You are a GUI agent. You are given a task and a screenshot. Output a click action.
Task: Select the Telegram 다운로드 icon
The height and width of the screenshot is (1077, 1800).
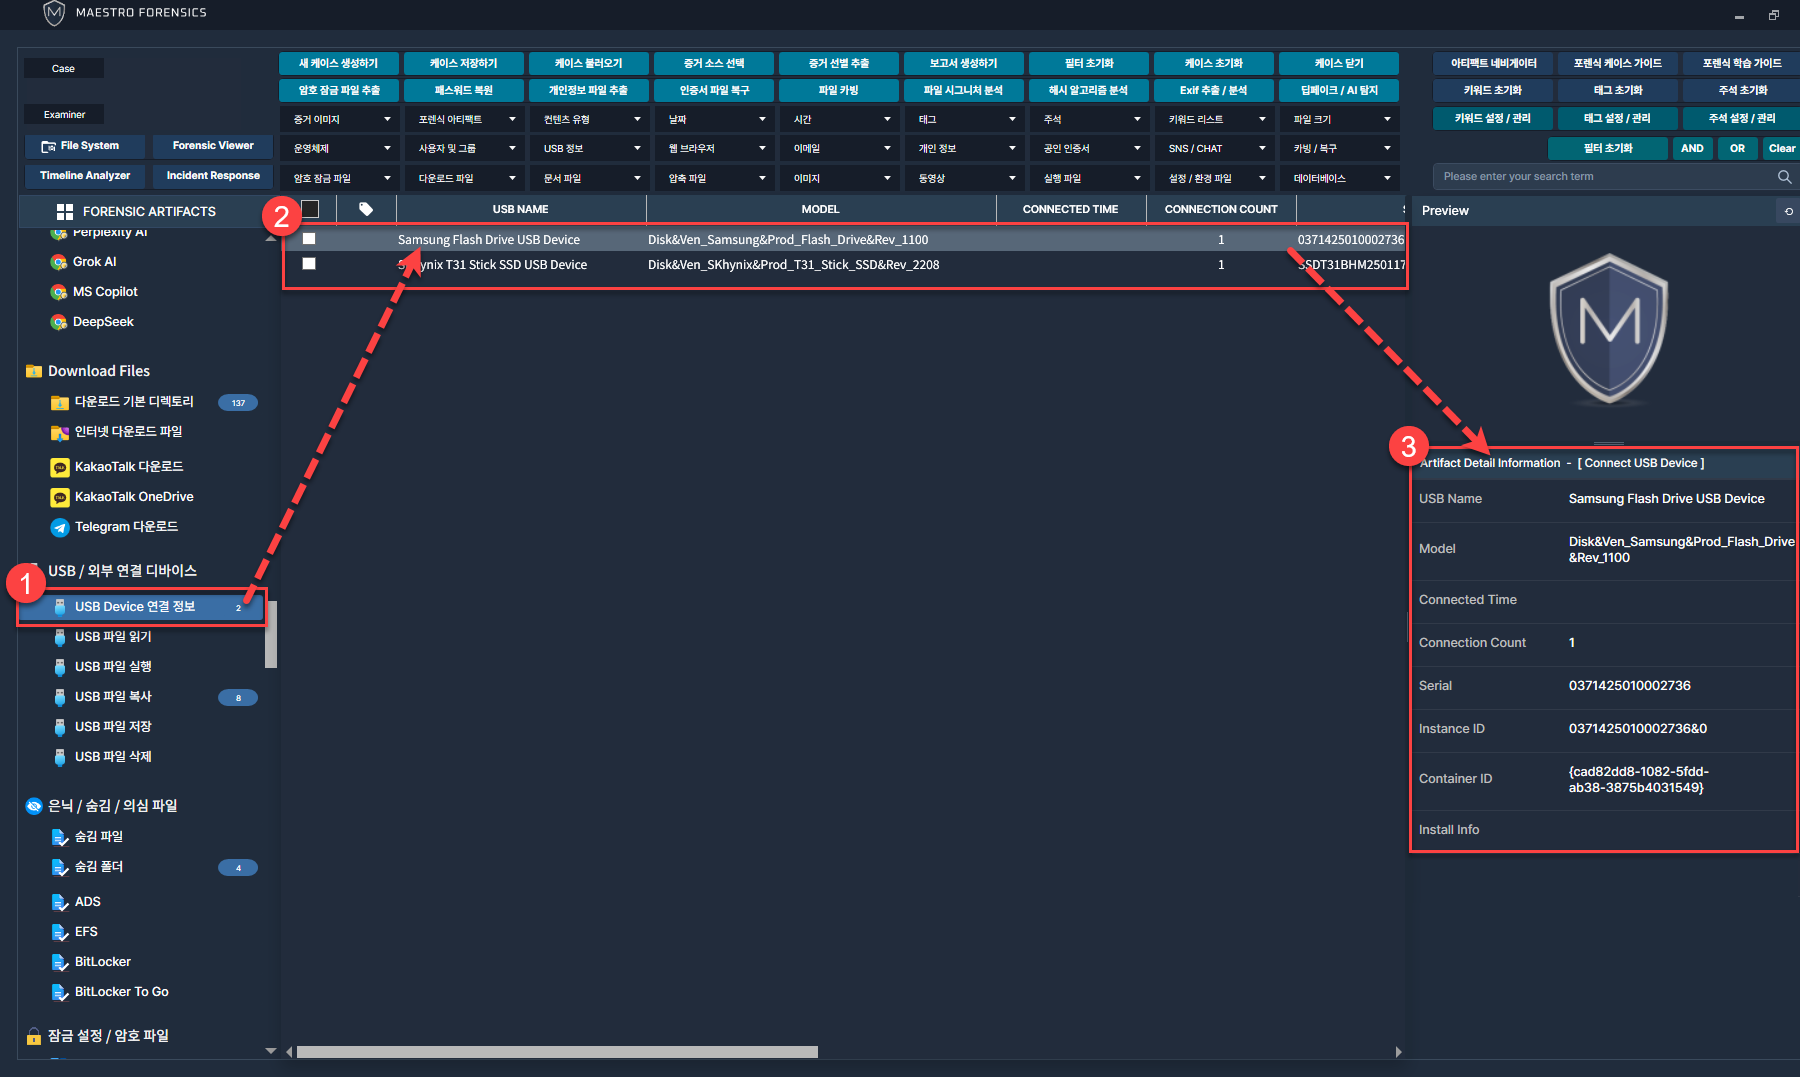click(x=60, y=527)
